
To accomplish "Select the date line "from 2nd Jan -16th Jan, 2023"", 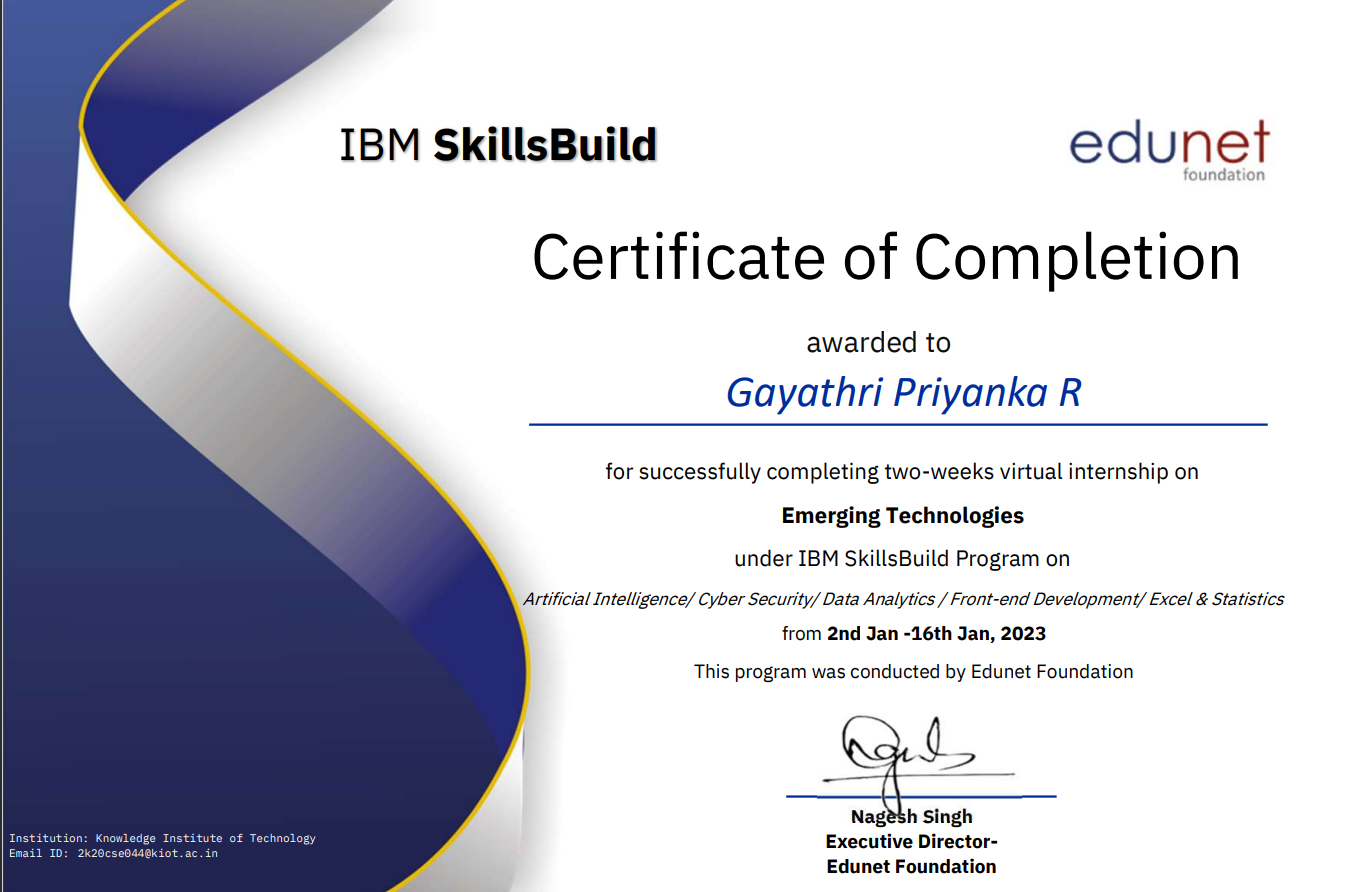I will pyautogui.click(x=914, y=634).
